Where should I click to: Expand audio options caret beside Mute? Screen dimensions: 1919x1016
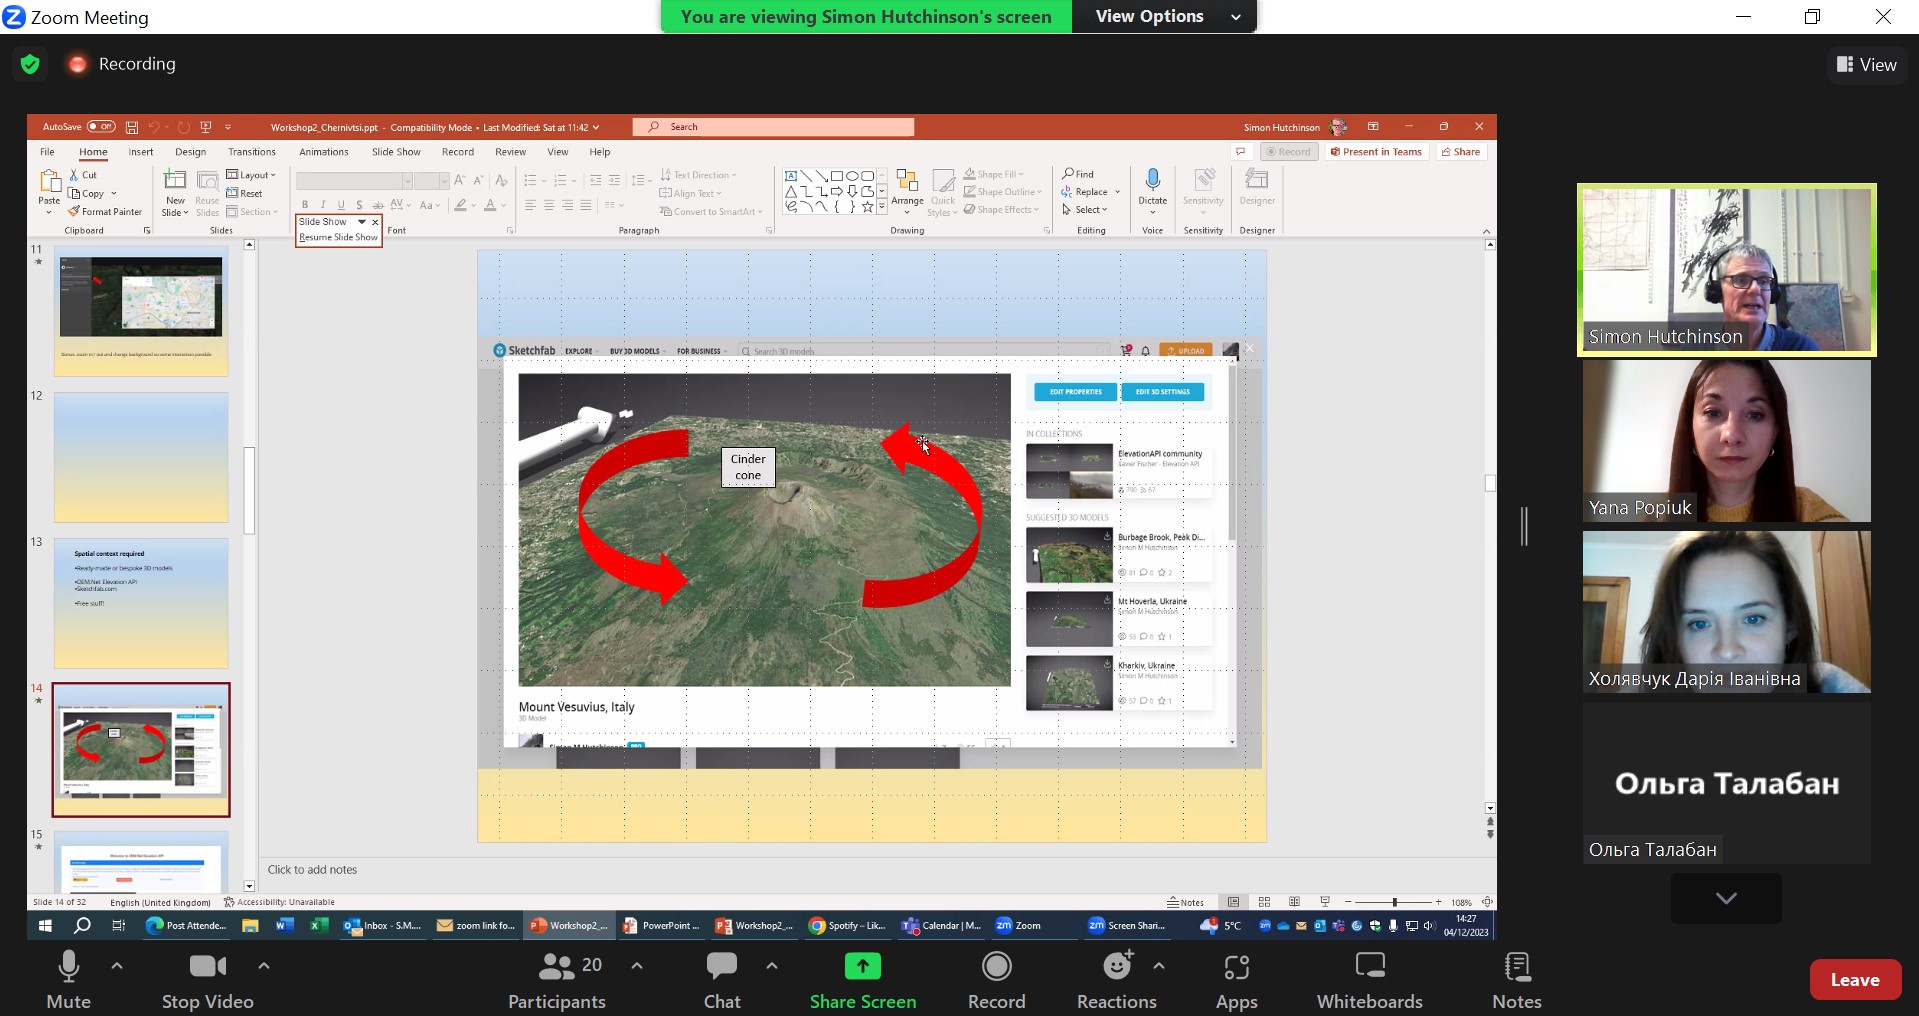click(117, 966)
